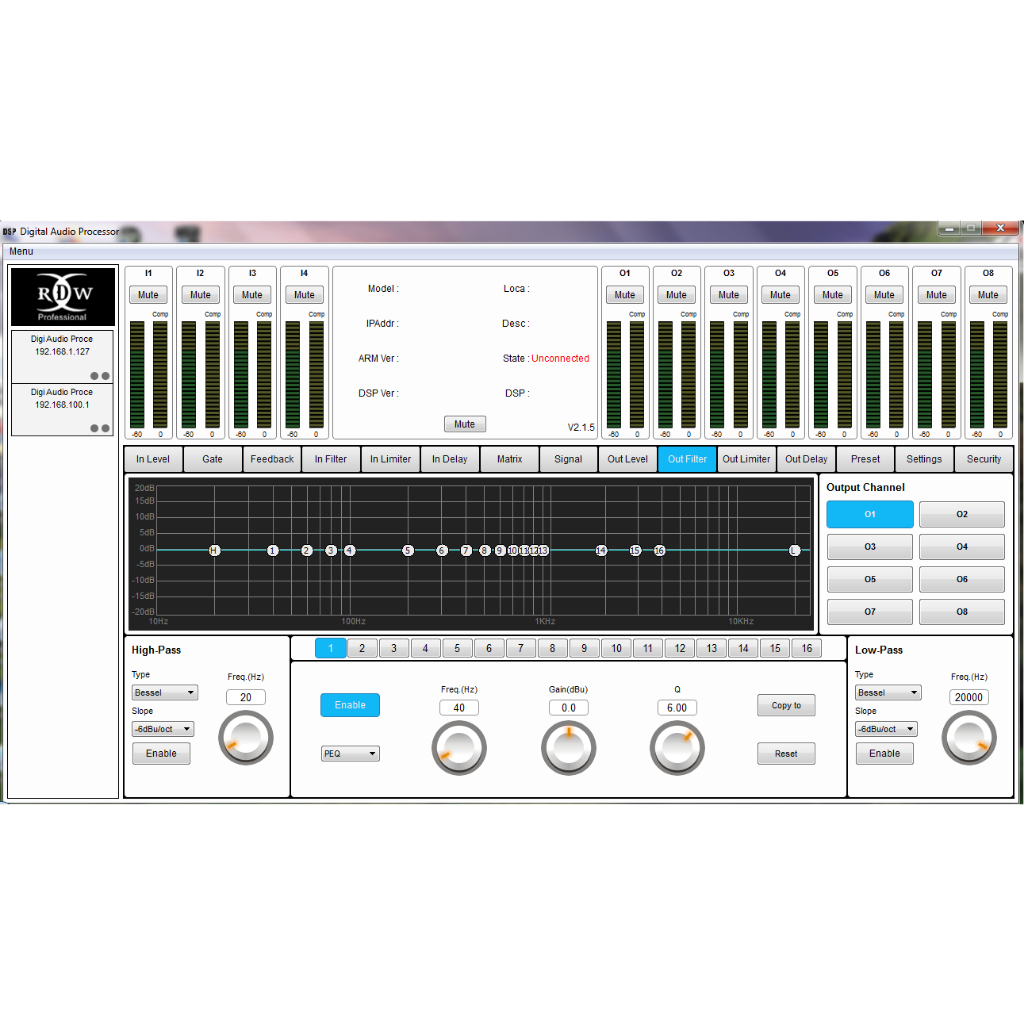The height and width of the screenshot is (1024, 1024).
Task: Select device 192.168.100.1 in list
Action: point(62,409)
